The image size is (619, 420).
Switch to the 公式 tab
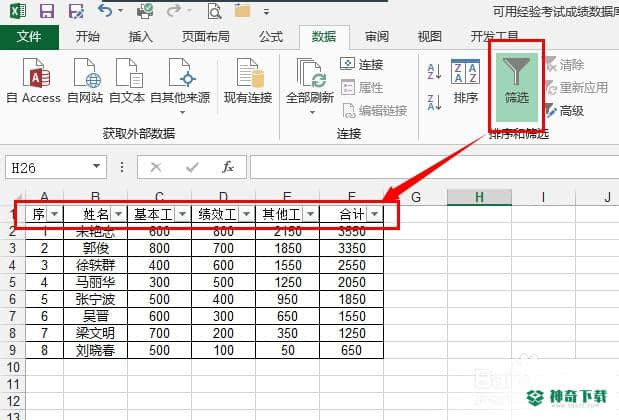point(271,37)
